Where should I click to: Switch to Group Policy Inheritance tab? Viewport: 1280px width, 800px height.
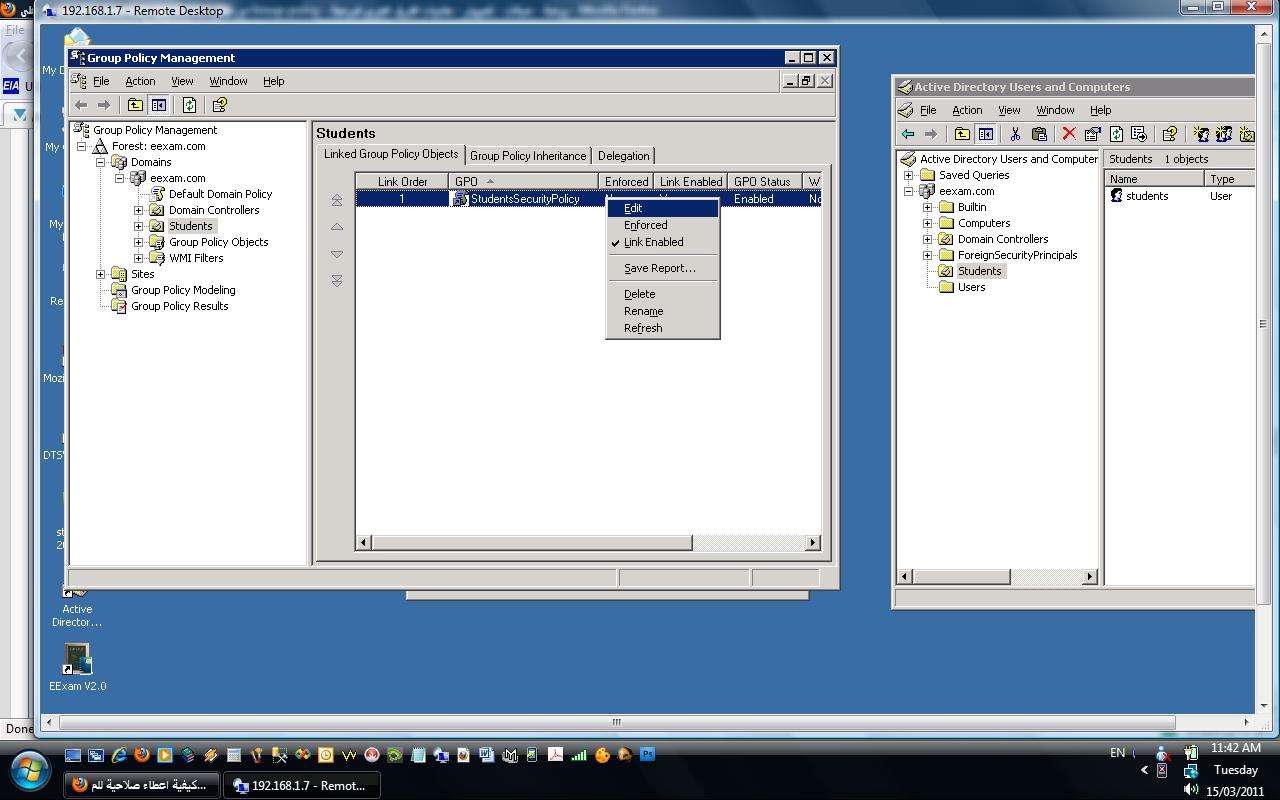[528, 156]
